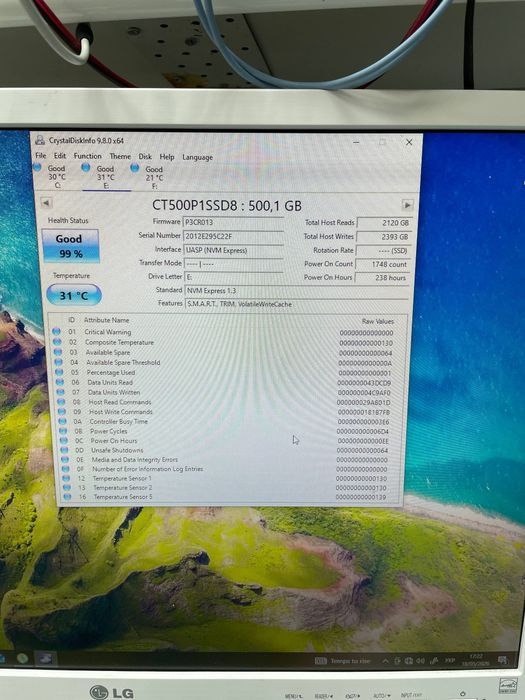Image resolution: width=525 pixels, height=700 pixels.
Task: Click status icon of Host Write Commands row
Action: coord(62,412)
